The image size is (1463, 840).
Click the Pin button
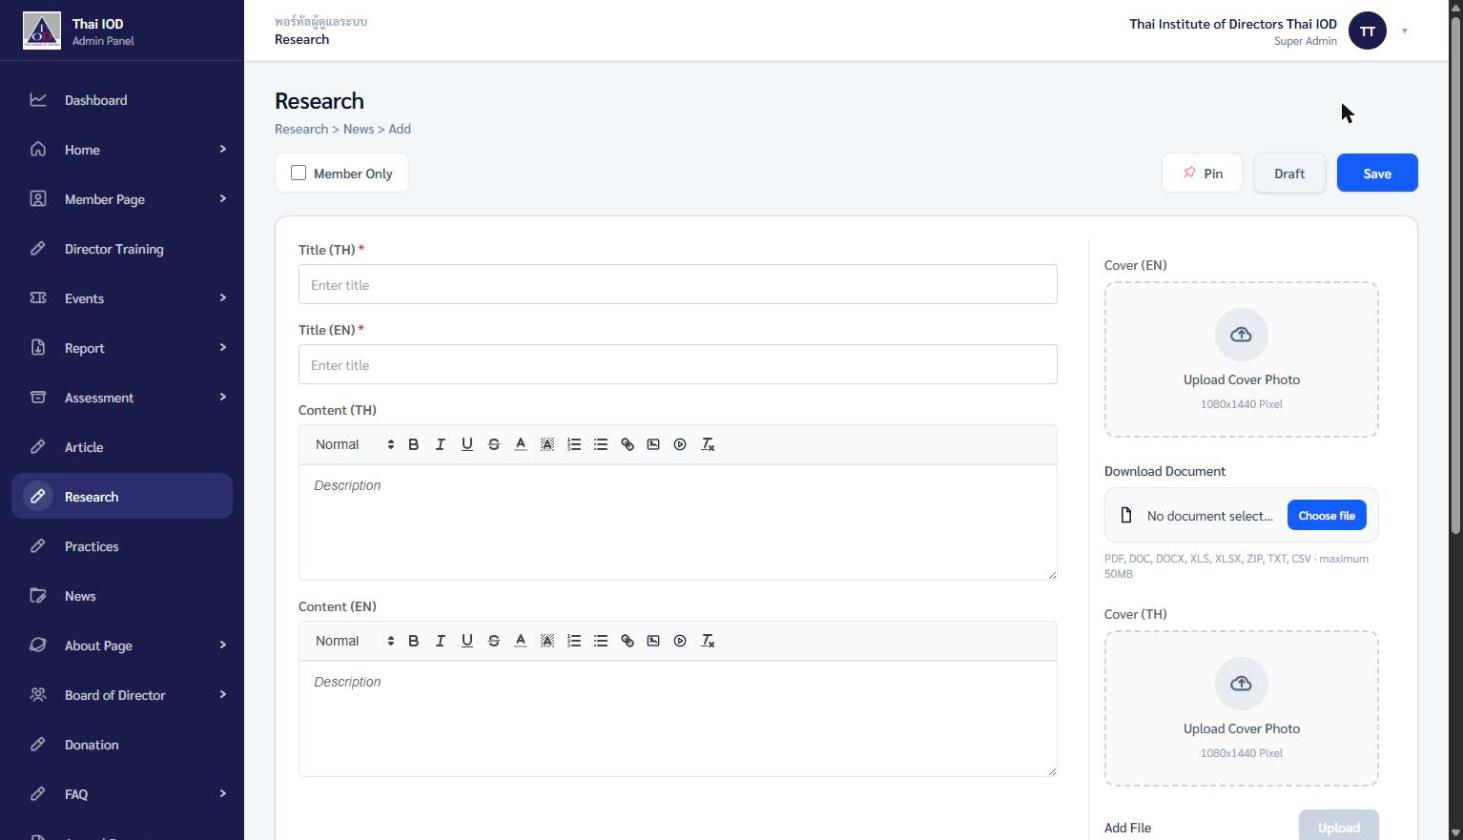point(1202,173)
